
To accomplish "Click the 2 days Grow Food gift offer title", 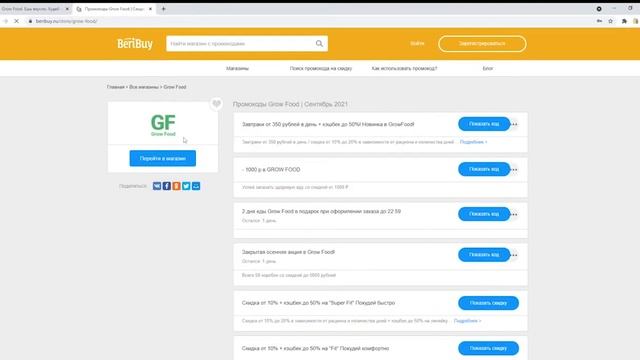I will tap(321, 211).
